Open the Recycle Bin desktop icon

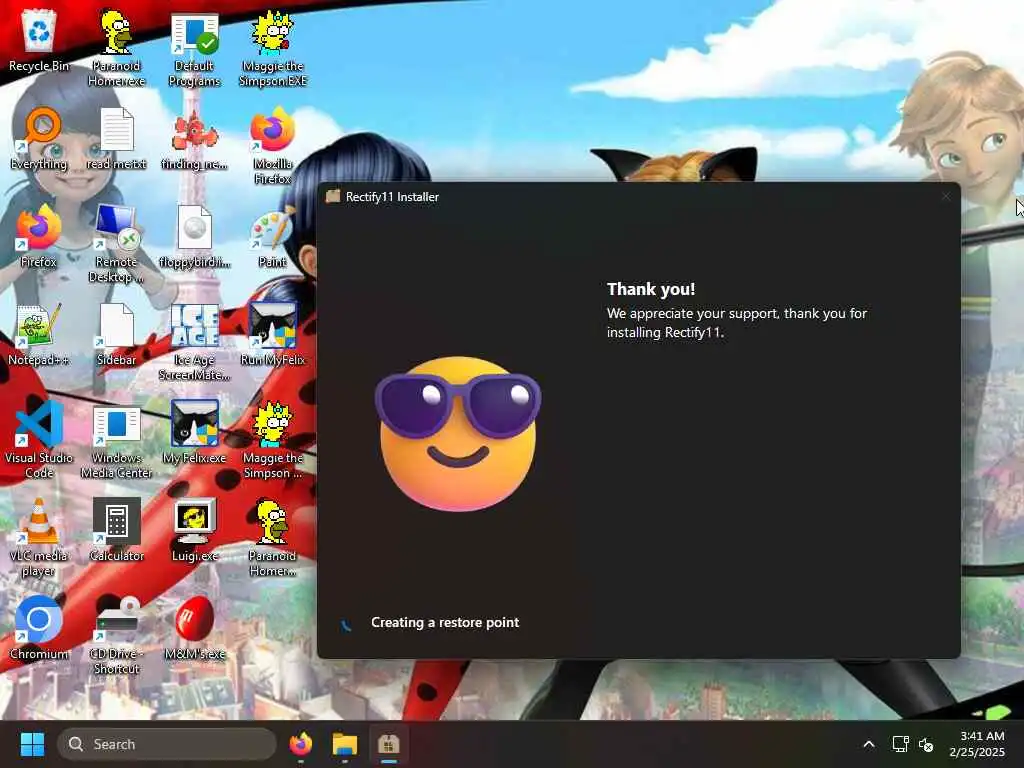pyautogui.click(x=39, y=40)
